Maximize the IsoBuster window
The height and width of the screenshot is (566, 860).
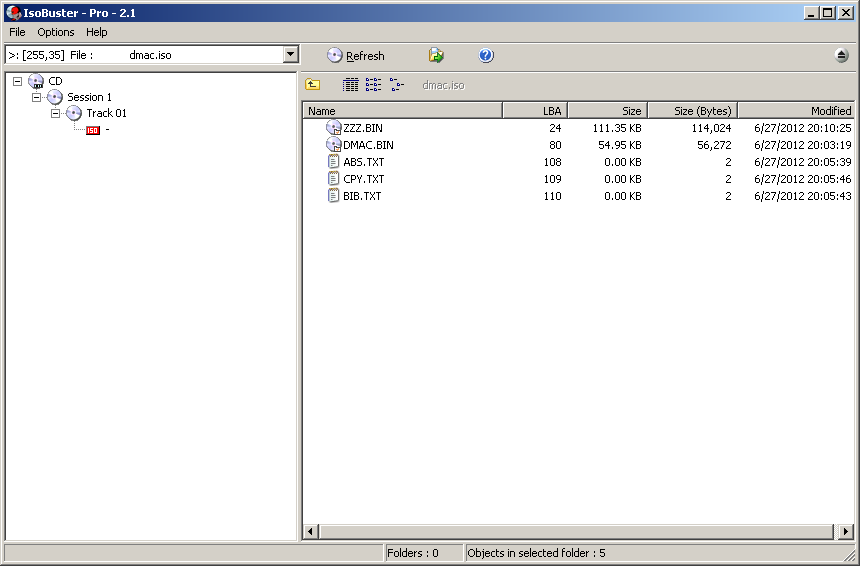[828, 12]
